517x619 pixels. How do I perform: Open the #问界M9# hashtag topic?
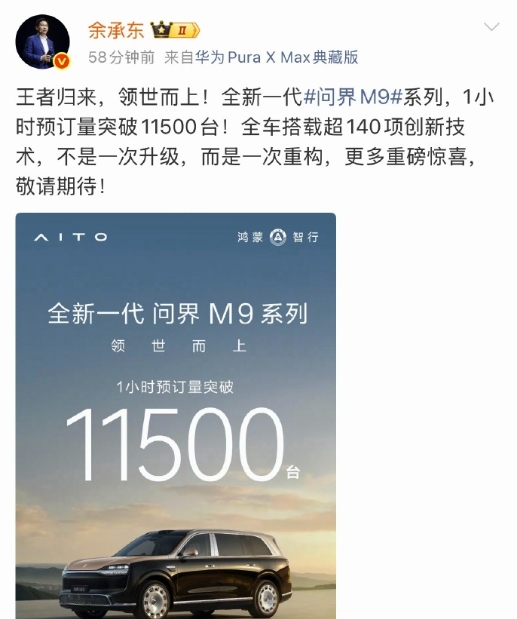click(353, 97)
